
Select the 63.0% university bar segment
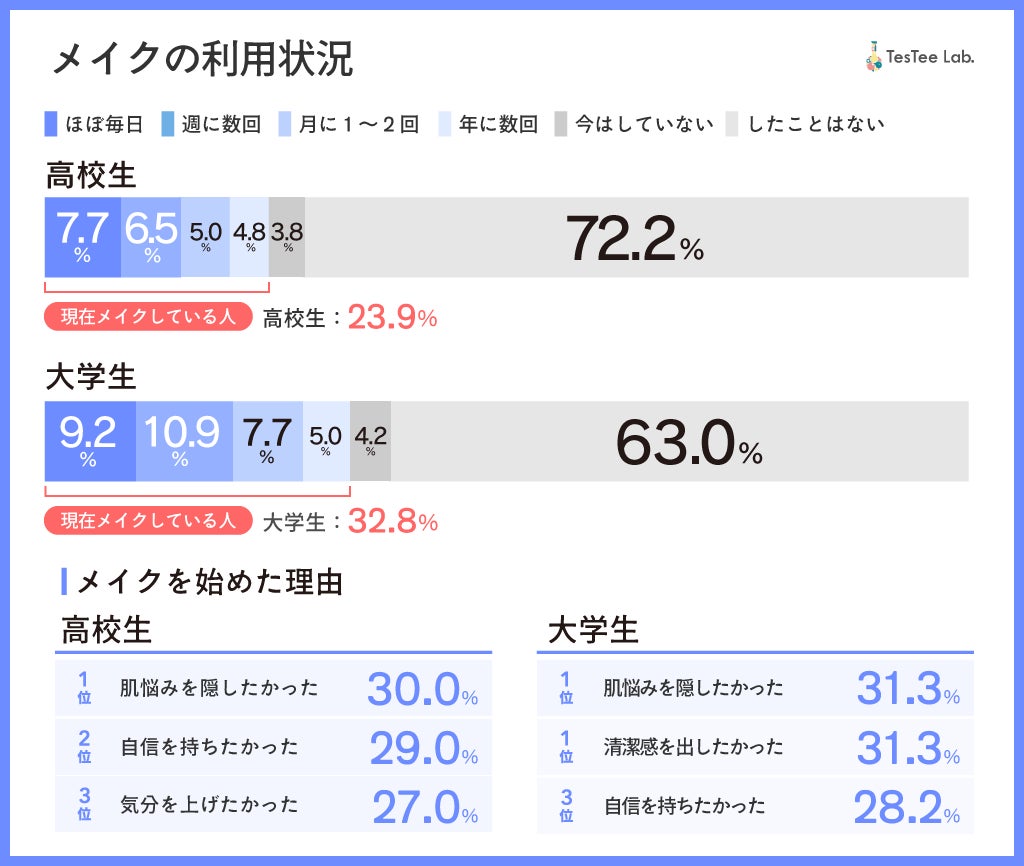680,441
